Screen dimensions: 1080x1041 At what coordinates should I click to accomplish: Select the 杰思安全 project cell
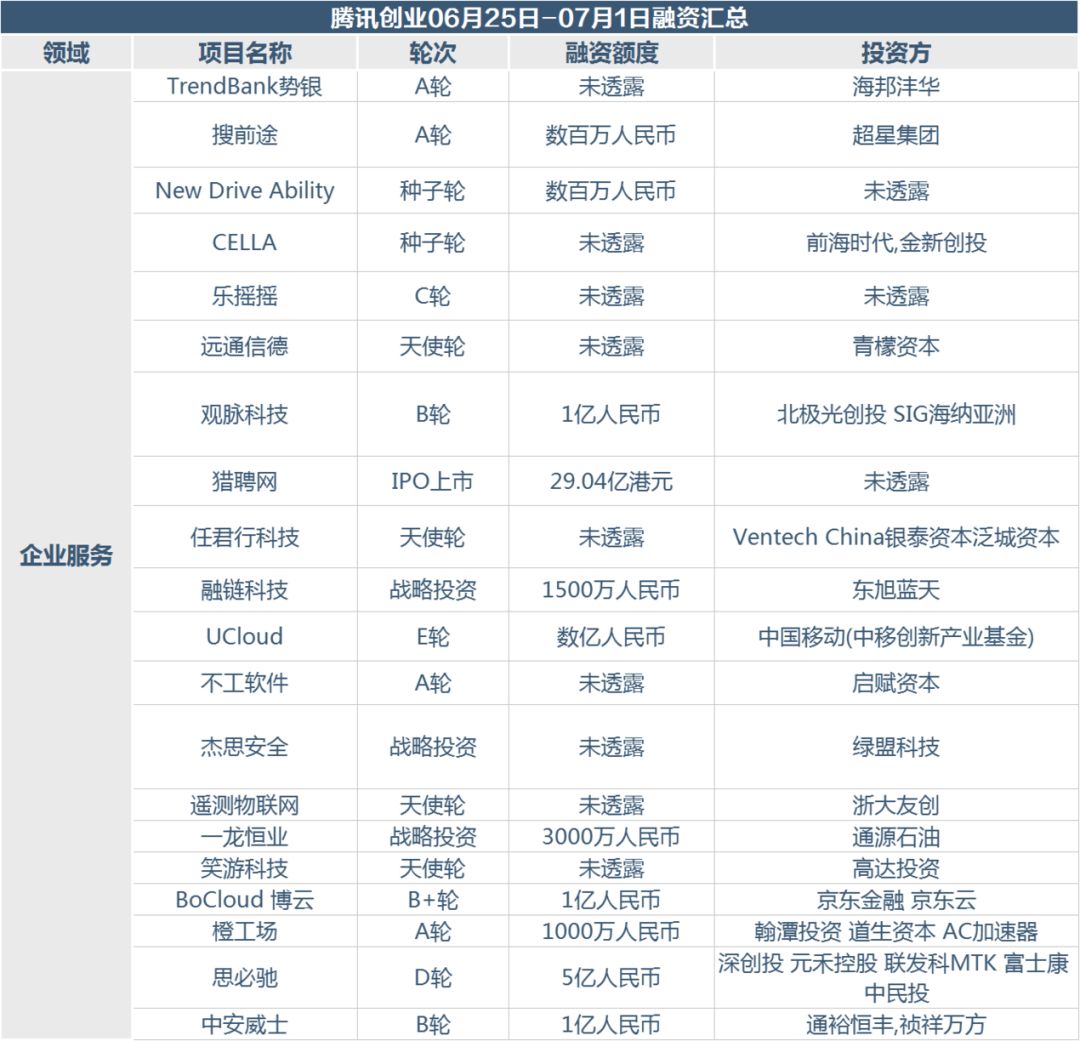click(x=245, y=747)
